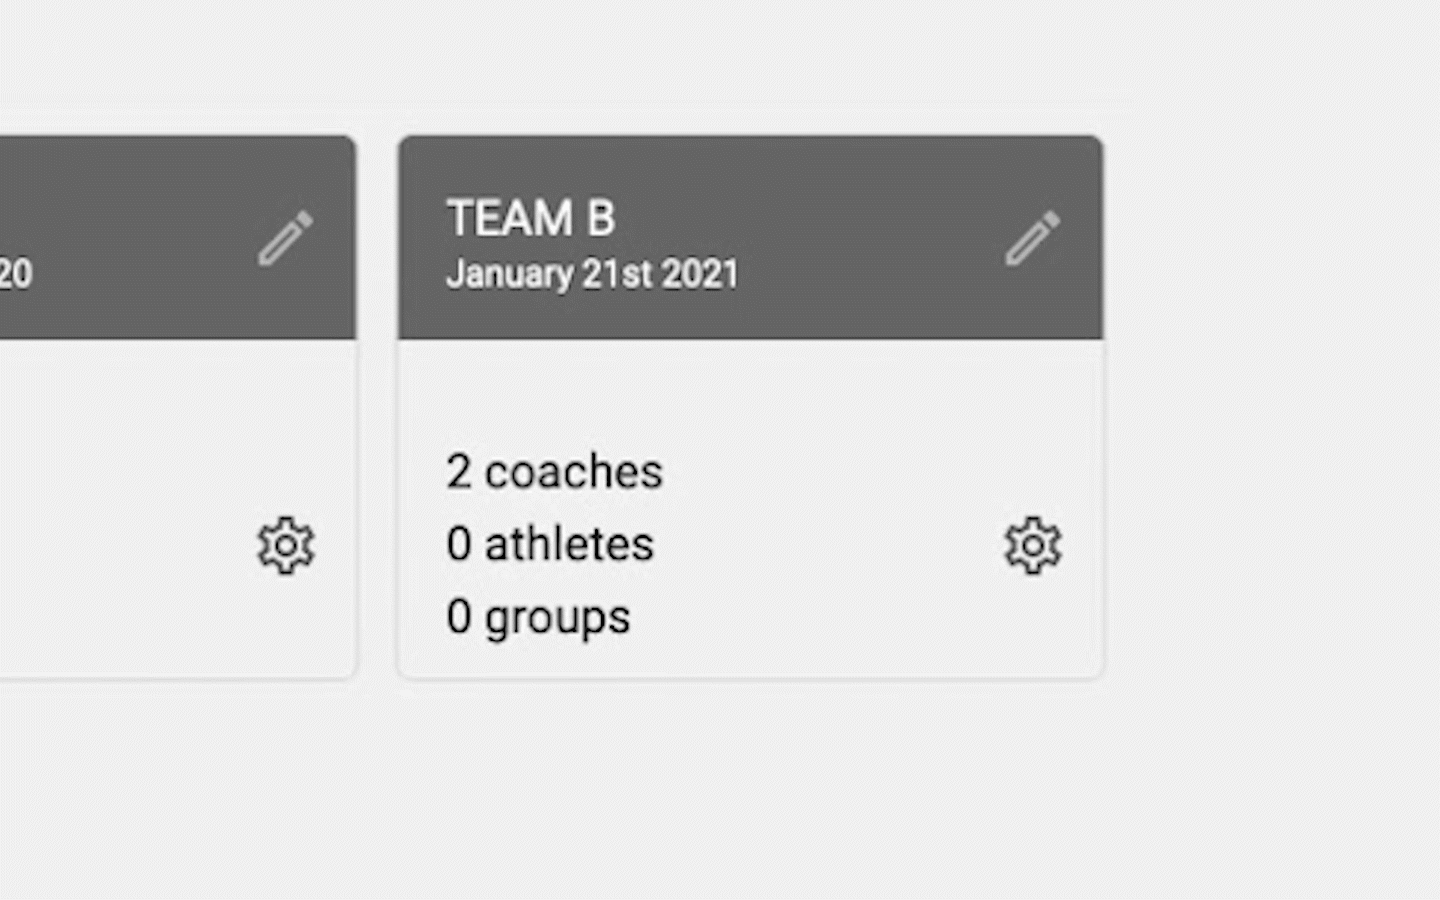This screenshot has height=900, width=1440.
Task: View the 0 athletes entry
Action: 550,544
